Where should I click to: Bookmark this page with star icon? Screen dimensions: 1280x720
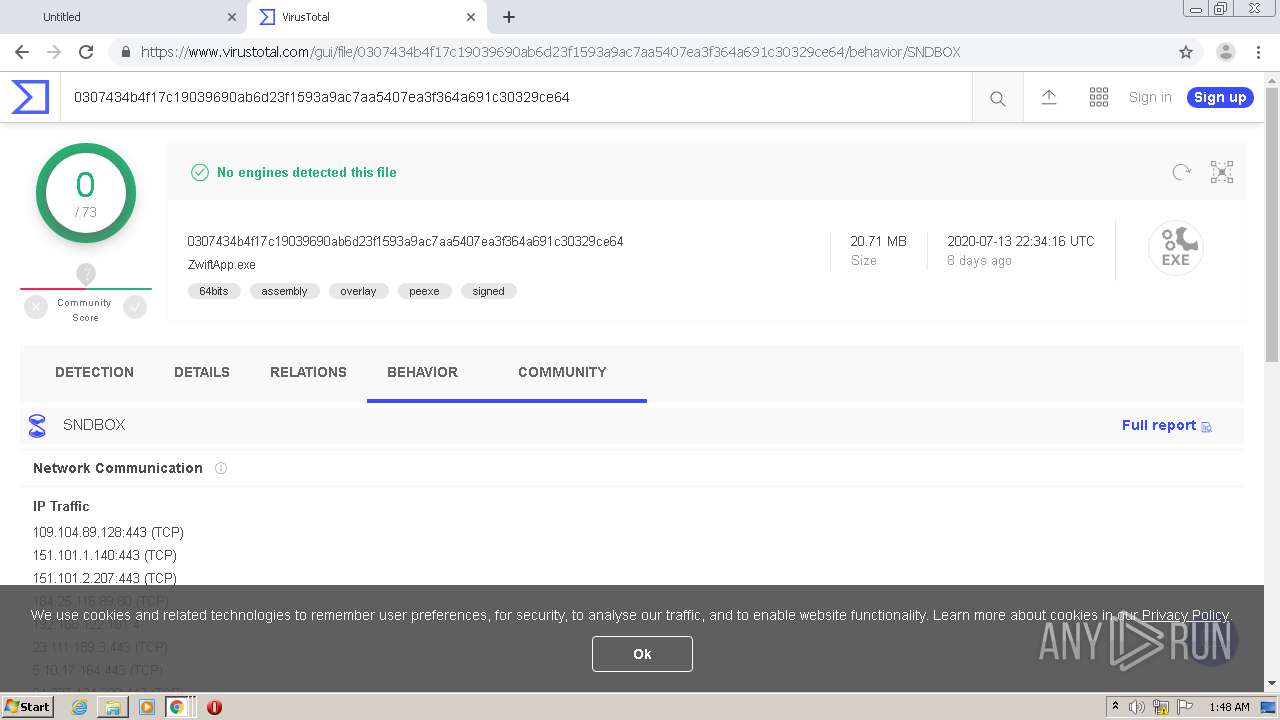(1186, 52)
